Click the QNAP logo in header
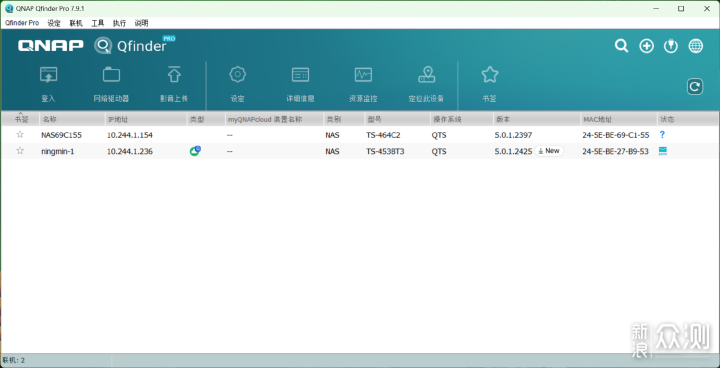Screen dimensions: 720x368 [x=51, y=45]
